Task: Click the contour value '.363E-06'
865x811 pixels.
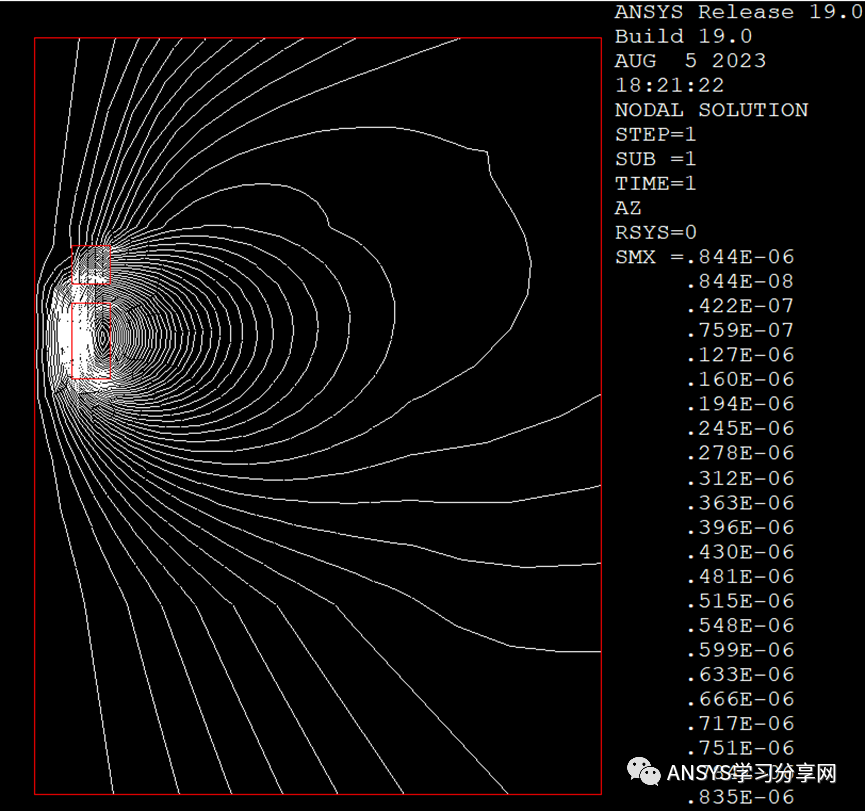Action: click(740, 503)
